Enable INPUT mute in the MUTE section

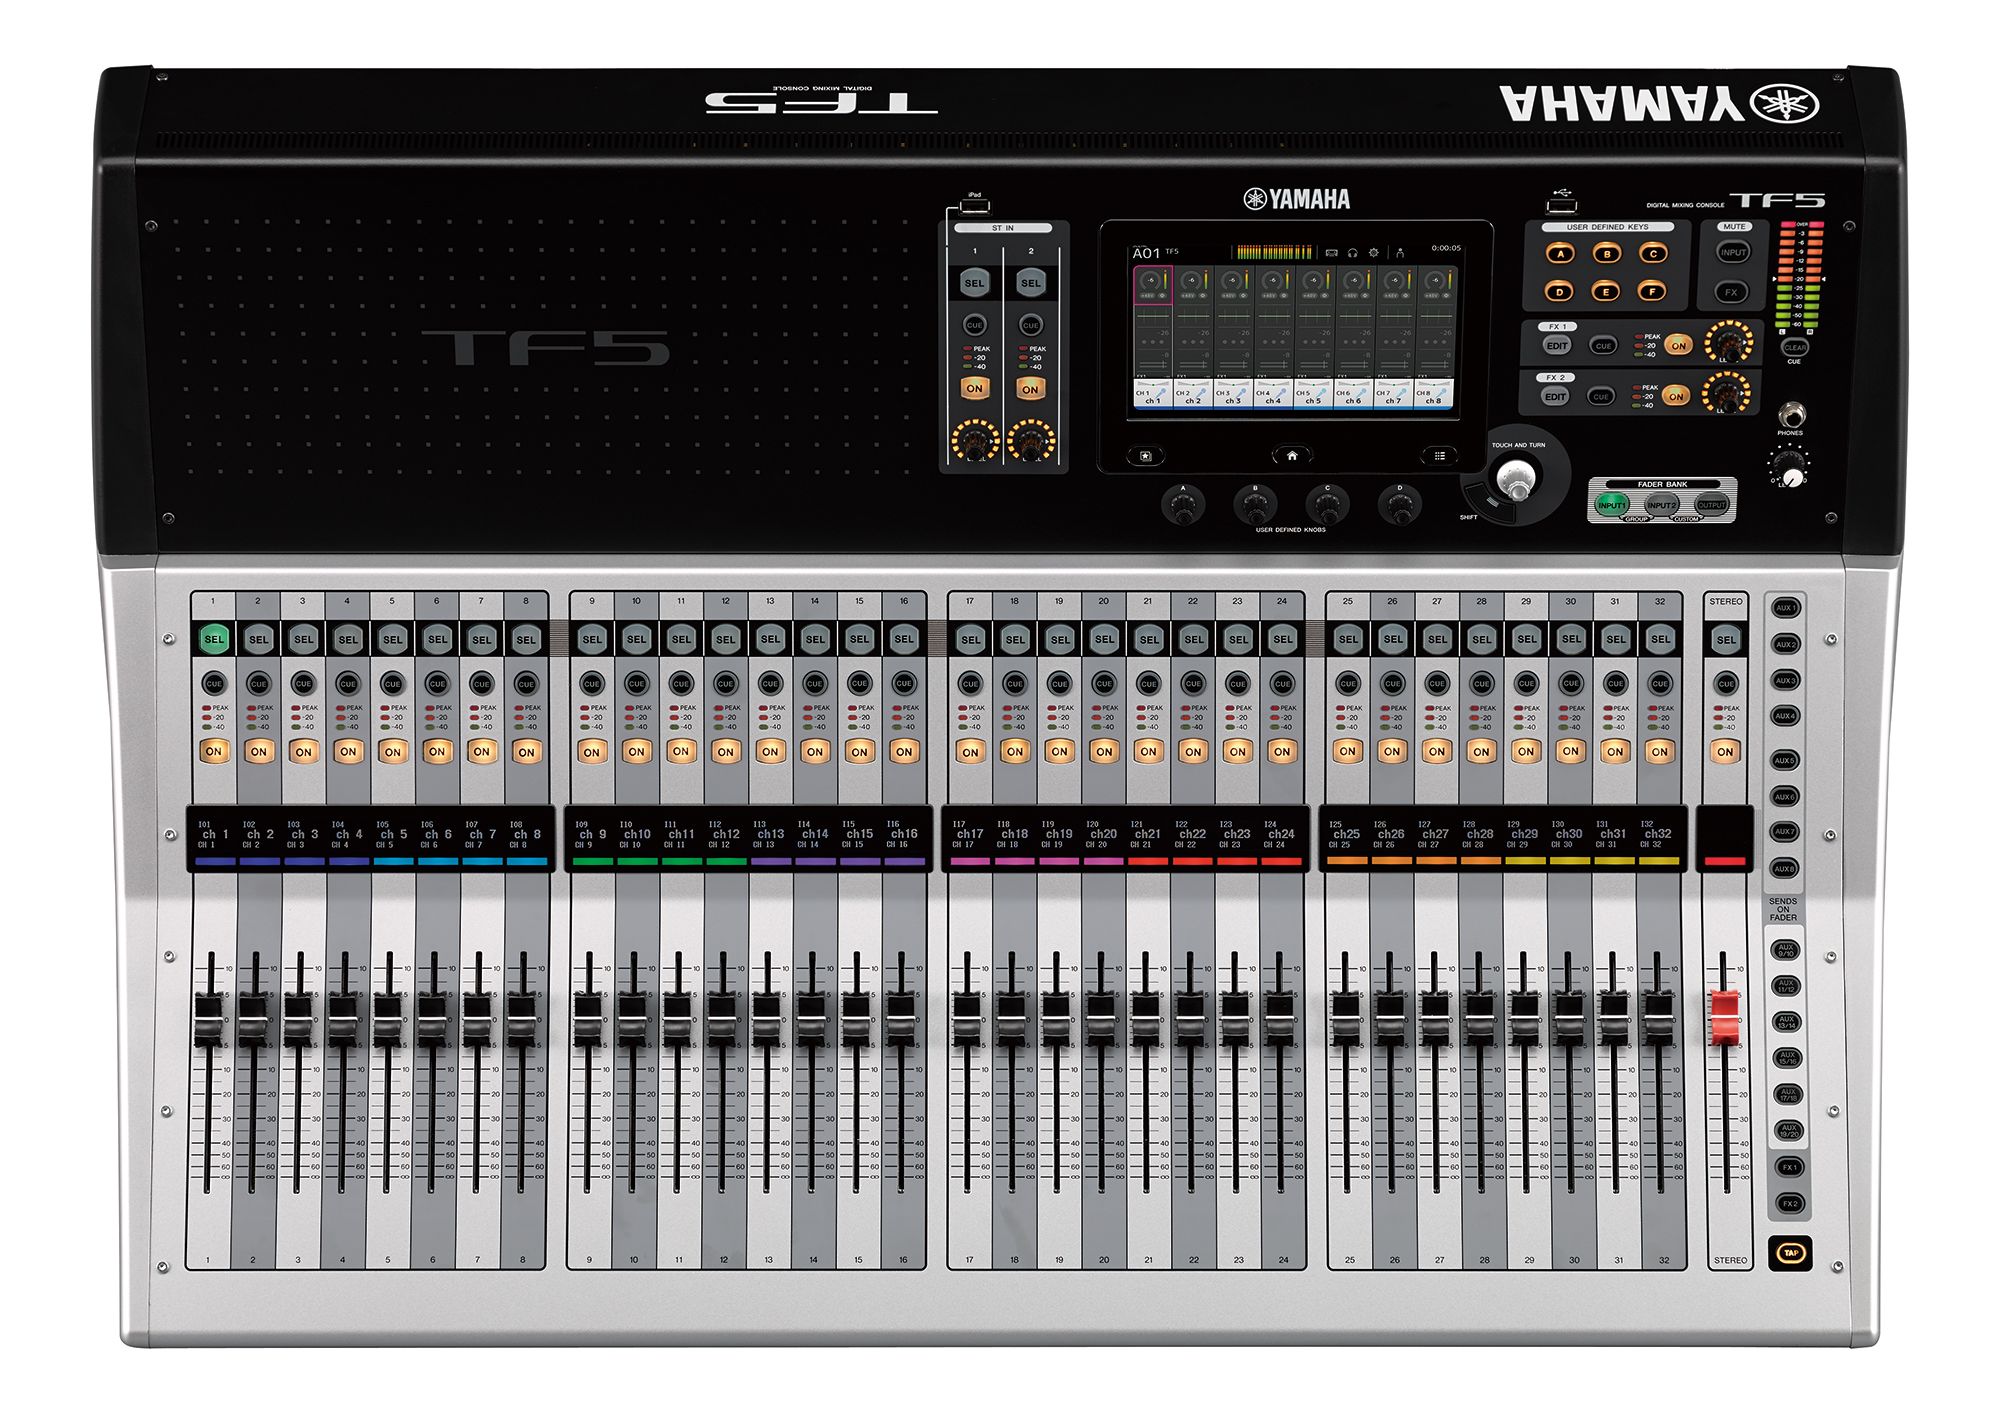pyautogui.click(x=1733, y=251)
